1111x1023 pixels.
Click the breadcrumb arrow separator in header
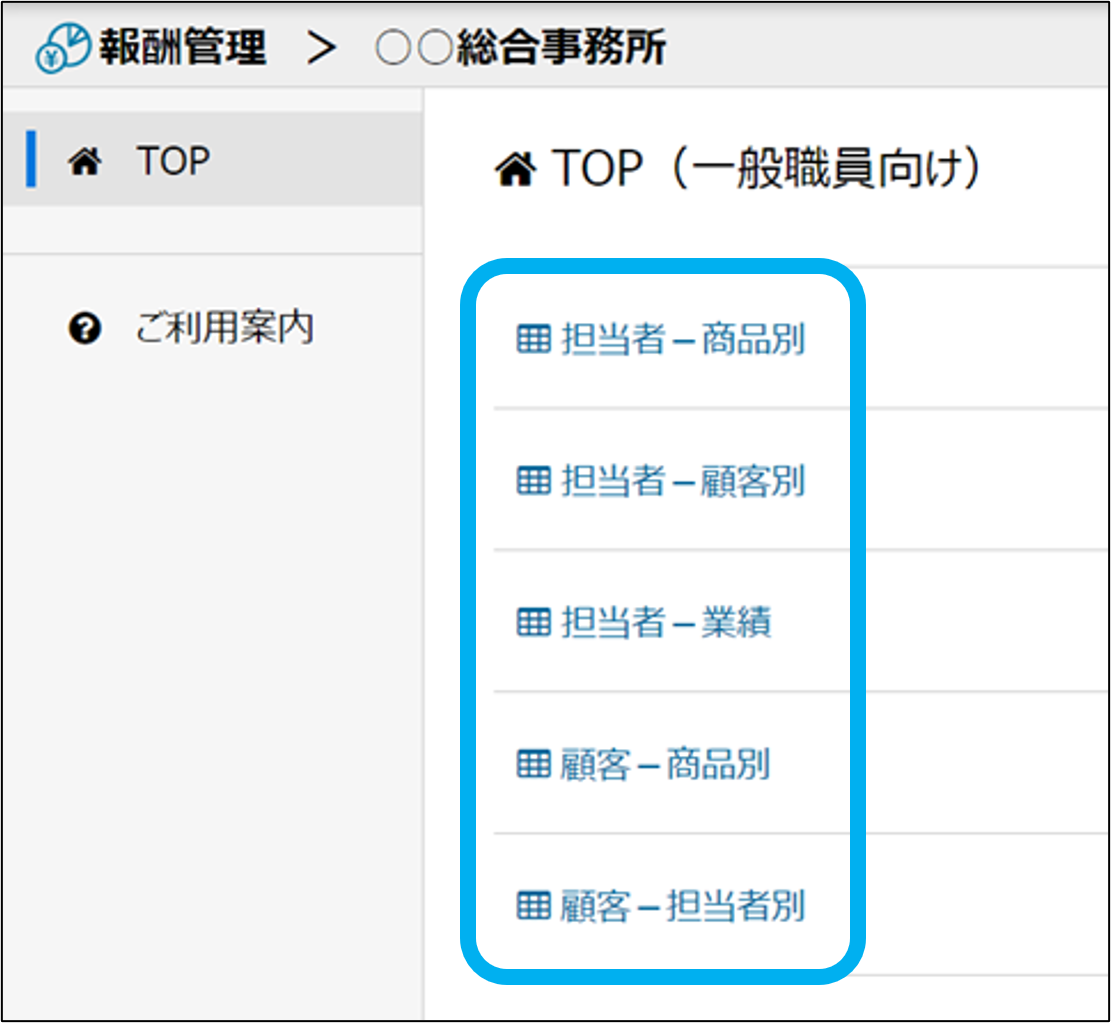coord(321,48)
